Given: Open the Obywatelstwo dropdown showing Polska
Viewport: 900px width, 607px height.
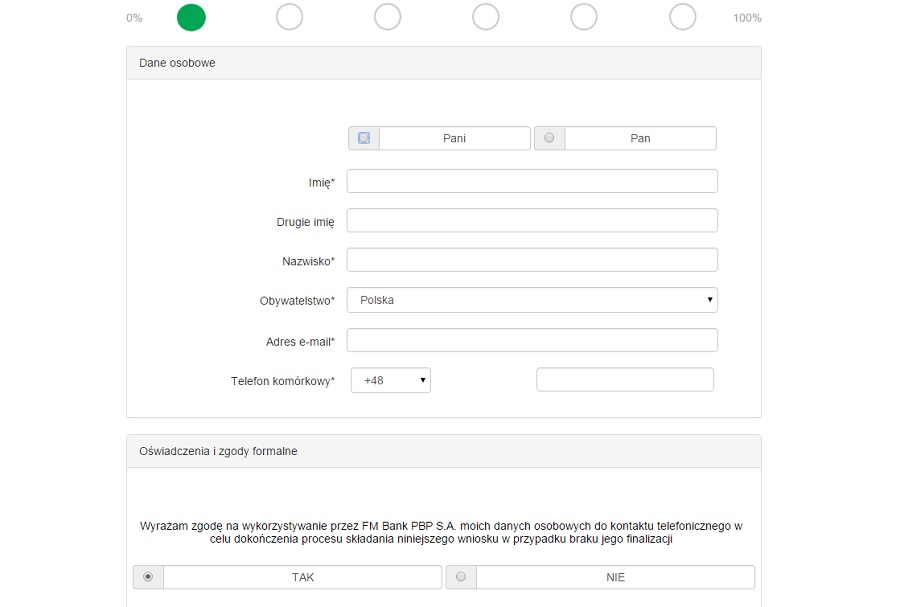Looking at the screenshot, I should pyautogui.click(x=532, y=300).
